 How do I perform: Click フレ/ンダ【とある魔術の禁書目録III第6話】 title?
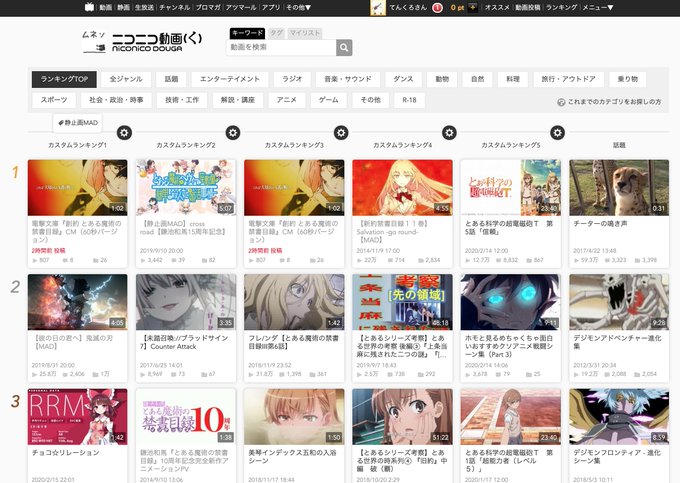294,342
